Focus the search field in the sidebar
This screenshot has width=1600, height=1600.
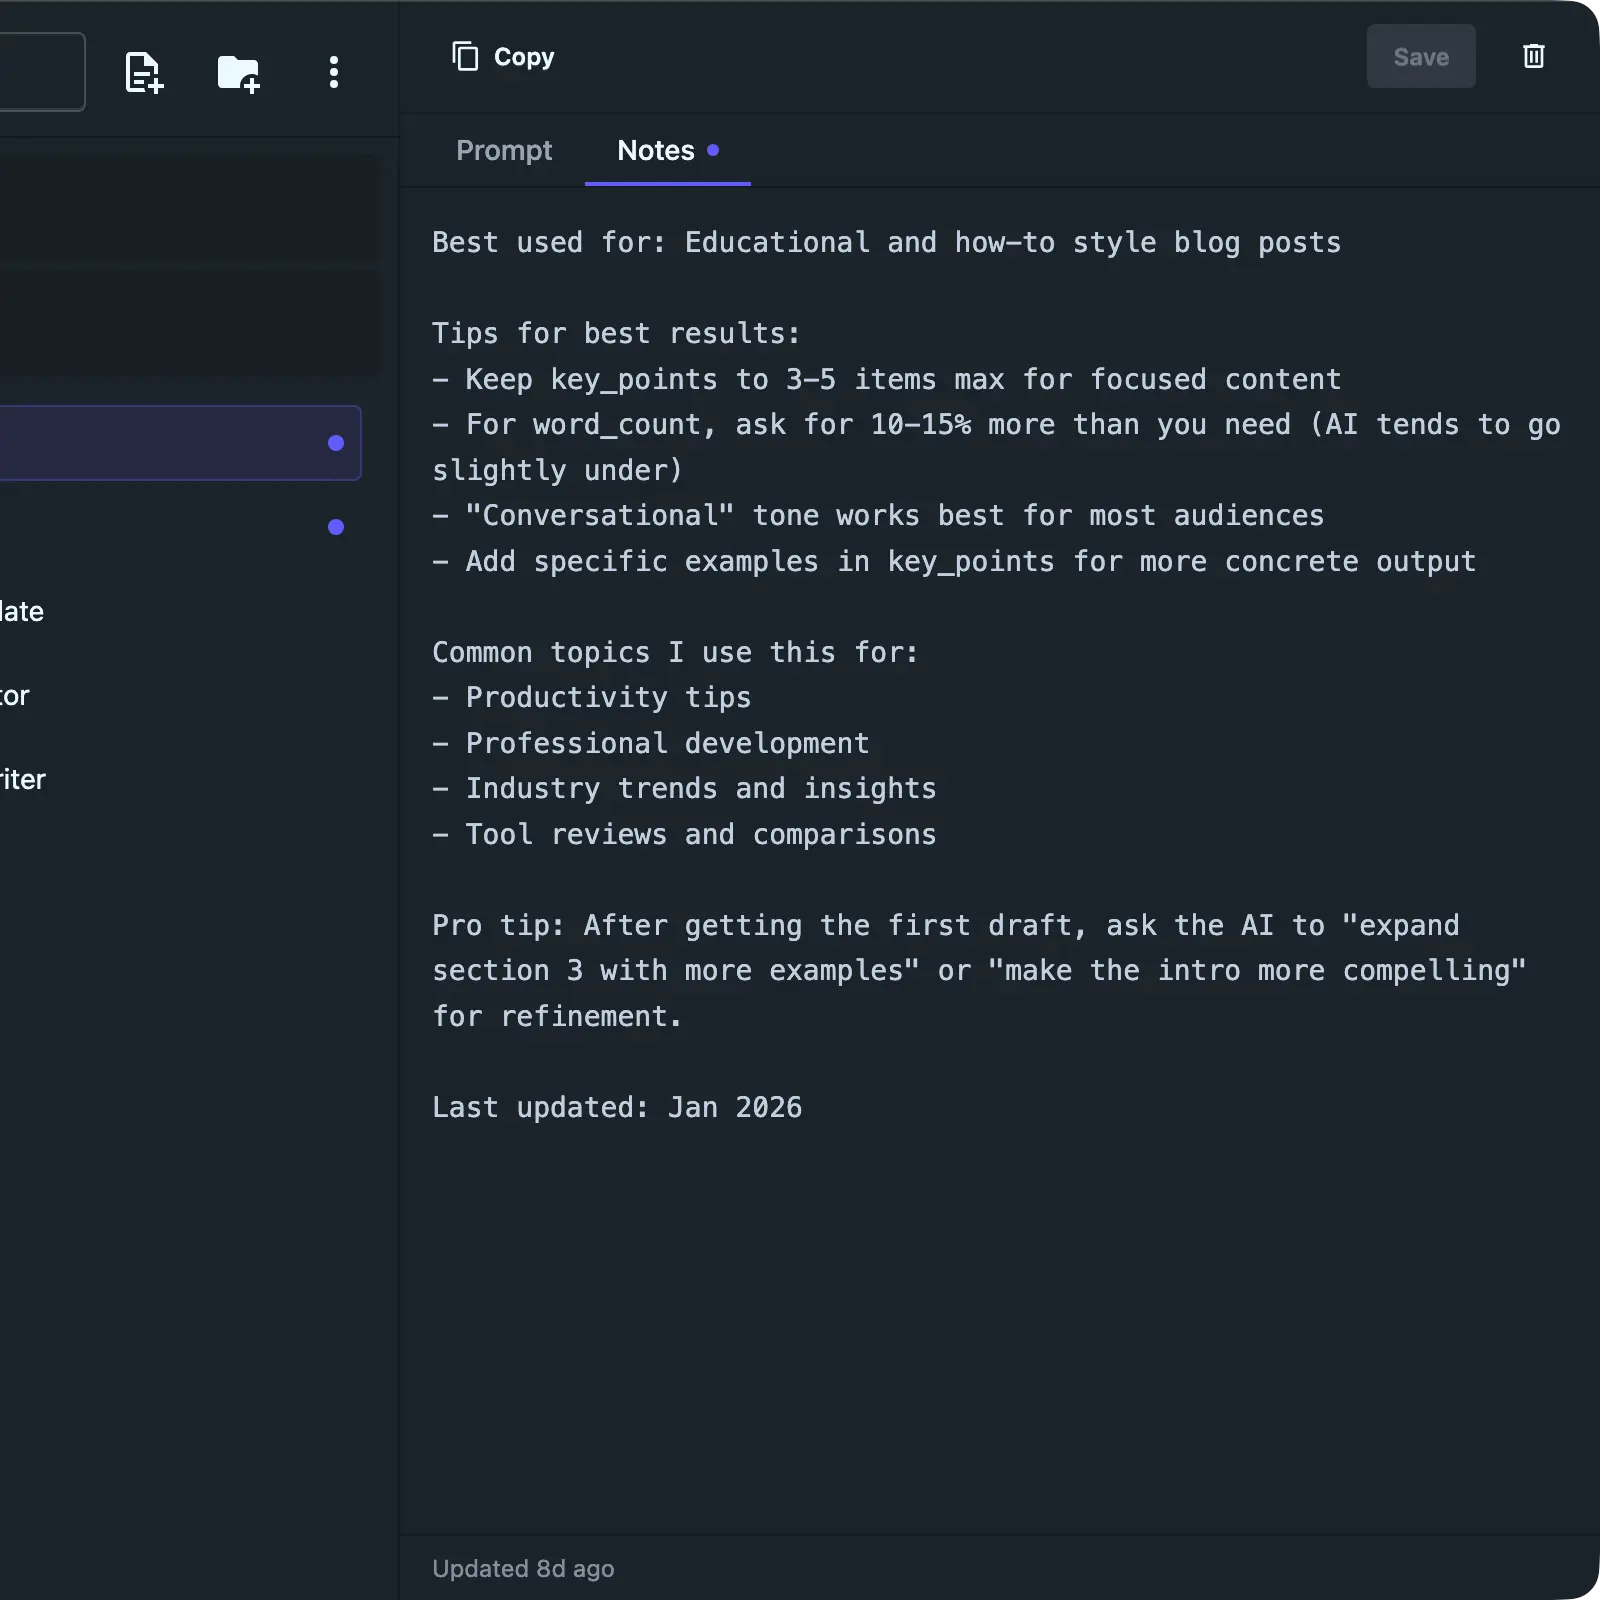[40, 72]
